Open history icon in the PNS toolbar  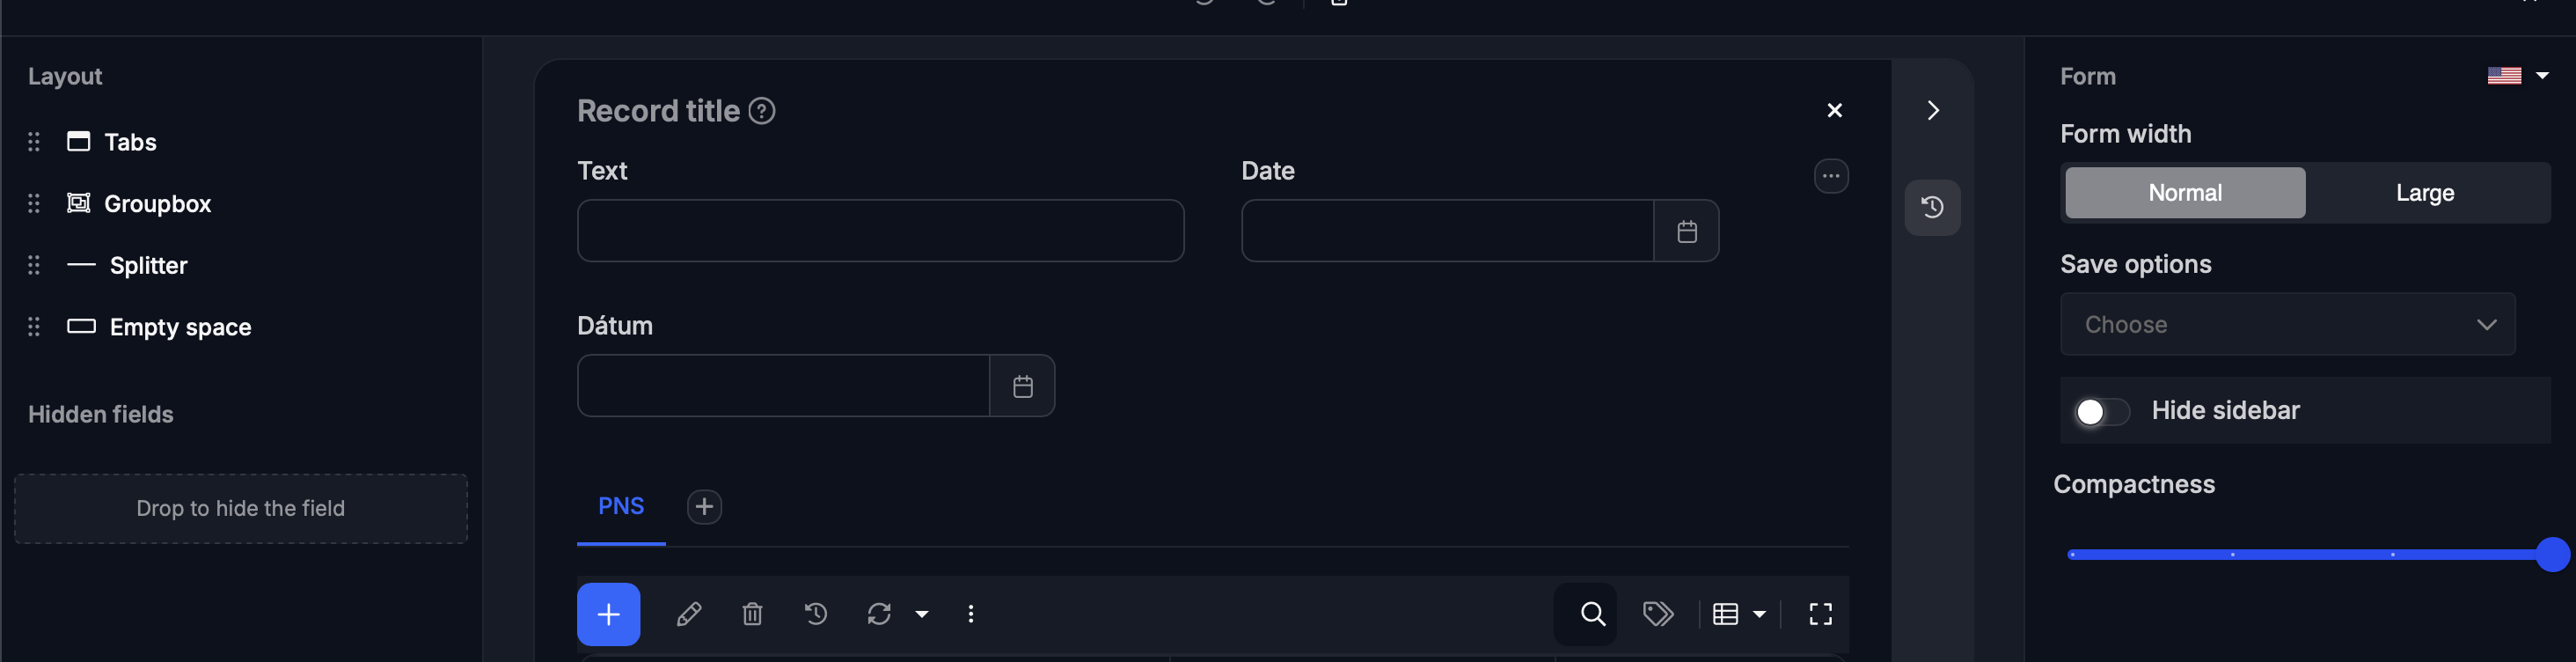(x=816, y=614)
